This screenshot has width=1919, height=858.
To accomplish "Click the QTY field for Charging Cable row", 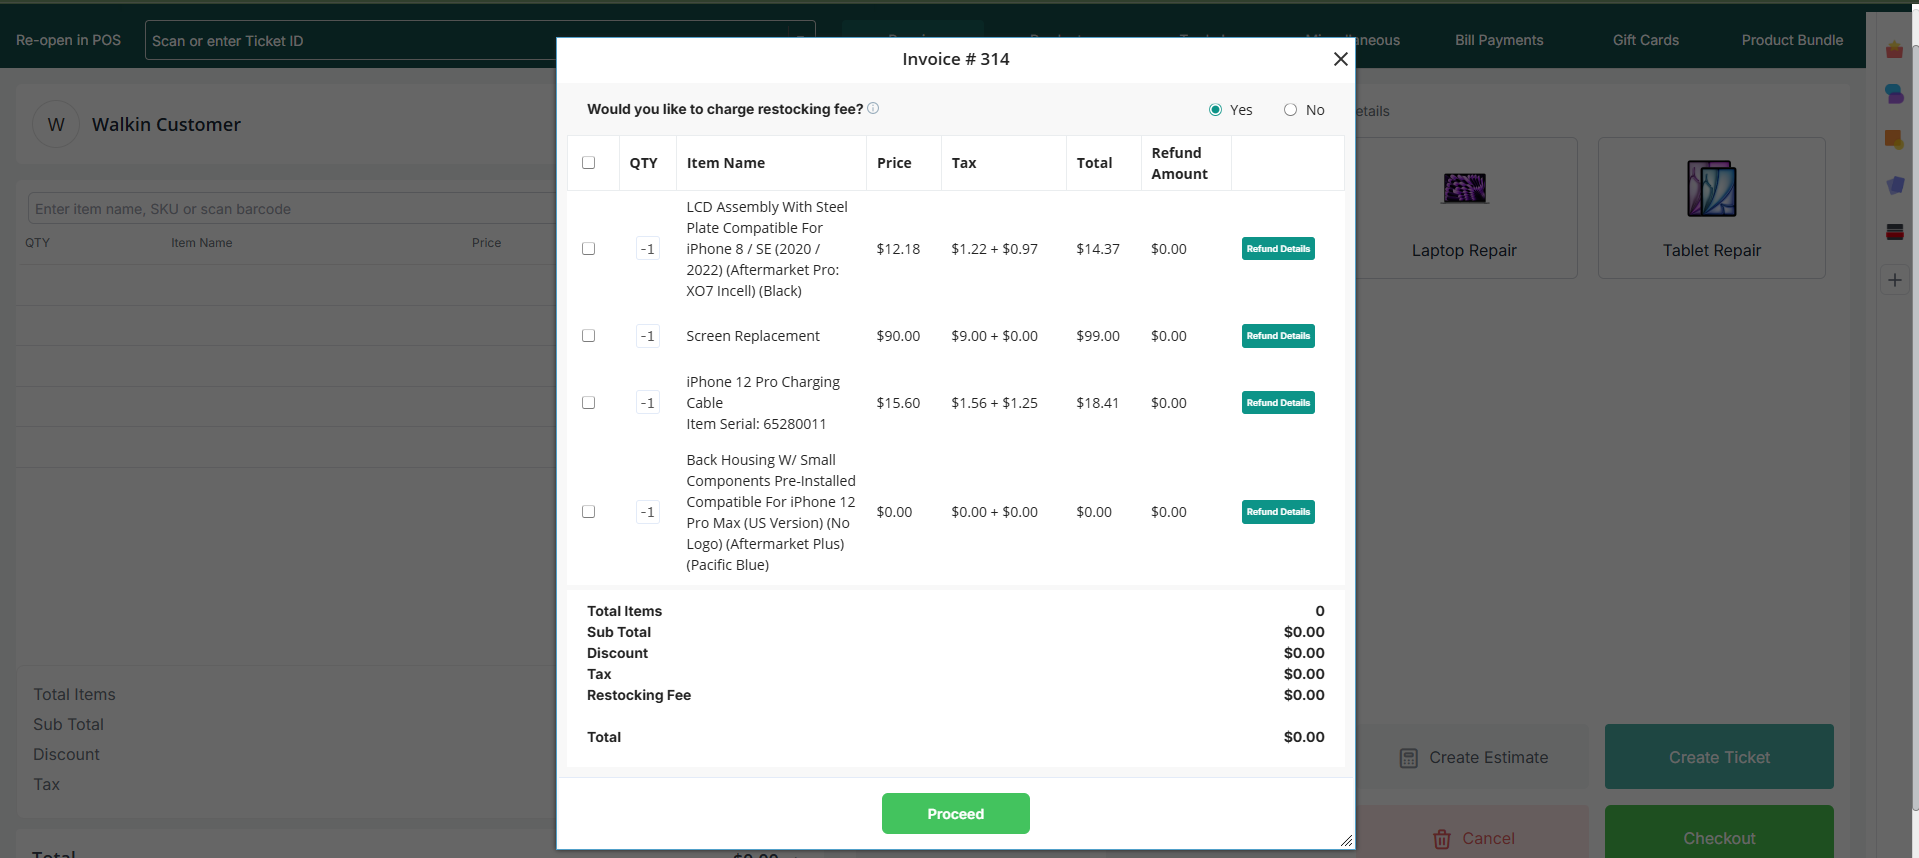I will (x=648, y=403).
